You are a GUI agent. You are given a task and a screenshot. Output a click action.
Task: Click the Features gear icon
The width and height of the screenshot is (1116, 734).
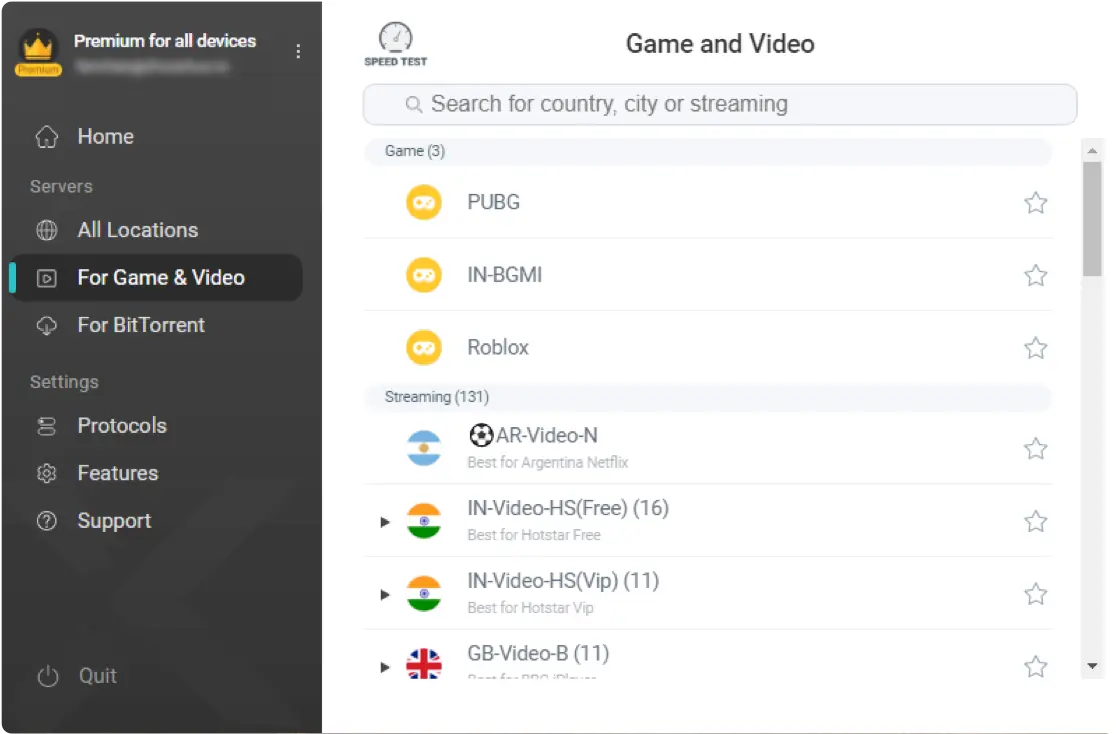pyautogui.click(x=47, y=473)
